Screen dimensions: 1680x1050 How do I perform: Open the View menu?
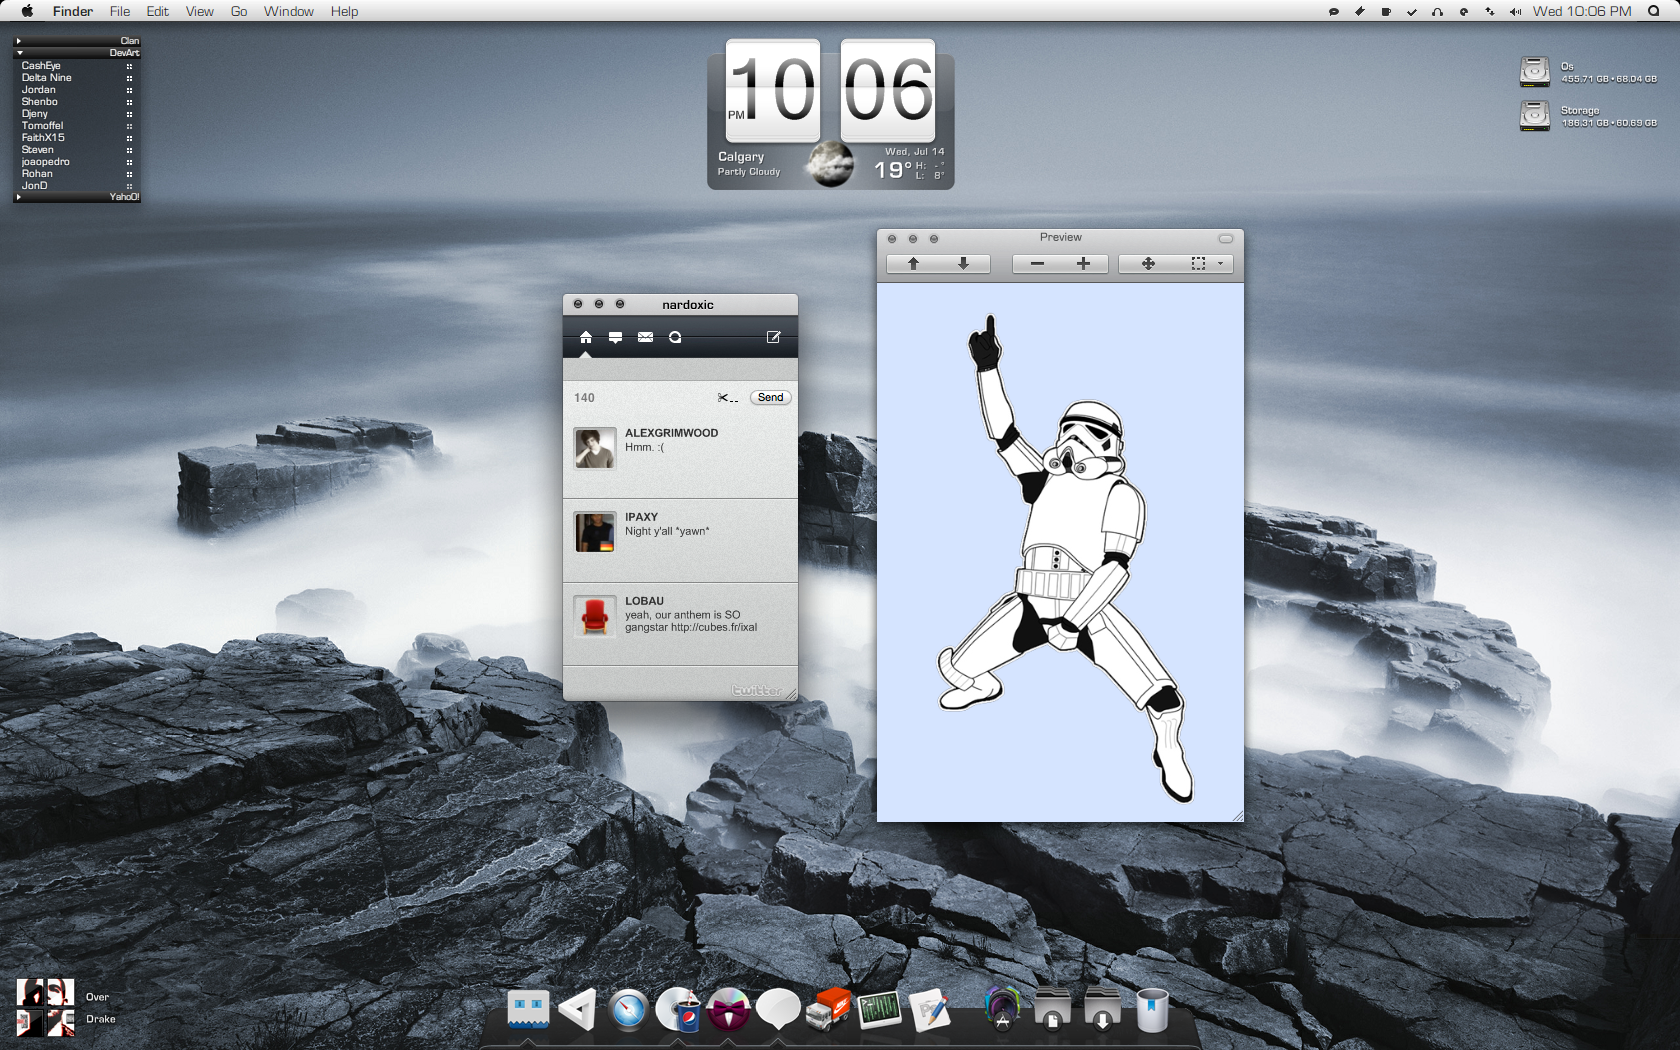point(200,12)
